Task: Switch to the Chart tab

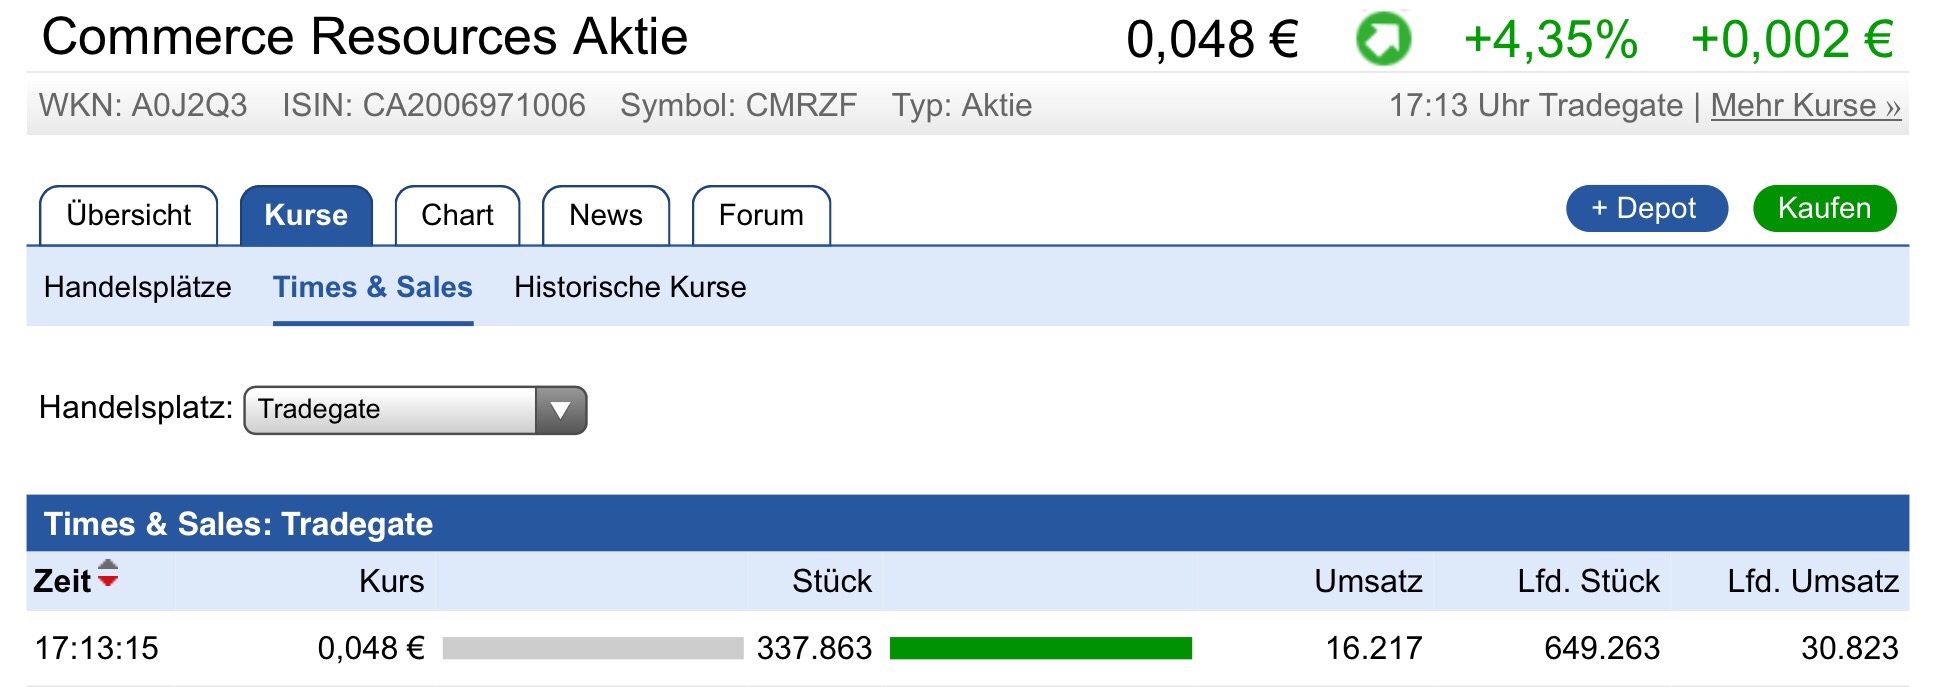Action: pos(457,214)
